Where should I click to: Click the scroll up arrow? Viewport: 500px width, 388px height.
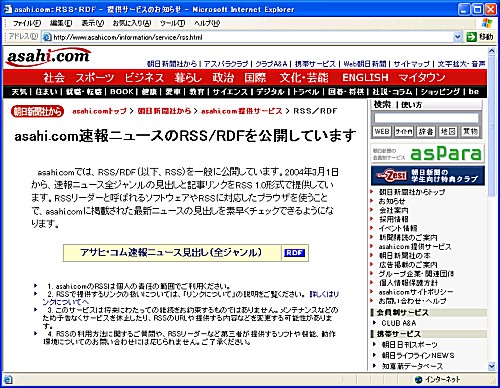coord(491,51)
